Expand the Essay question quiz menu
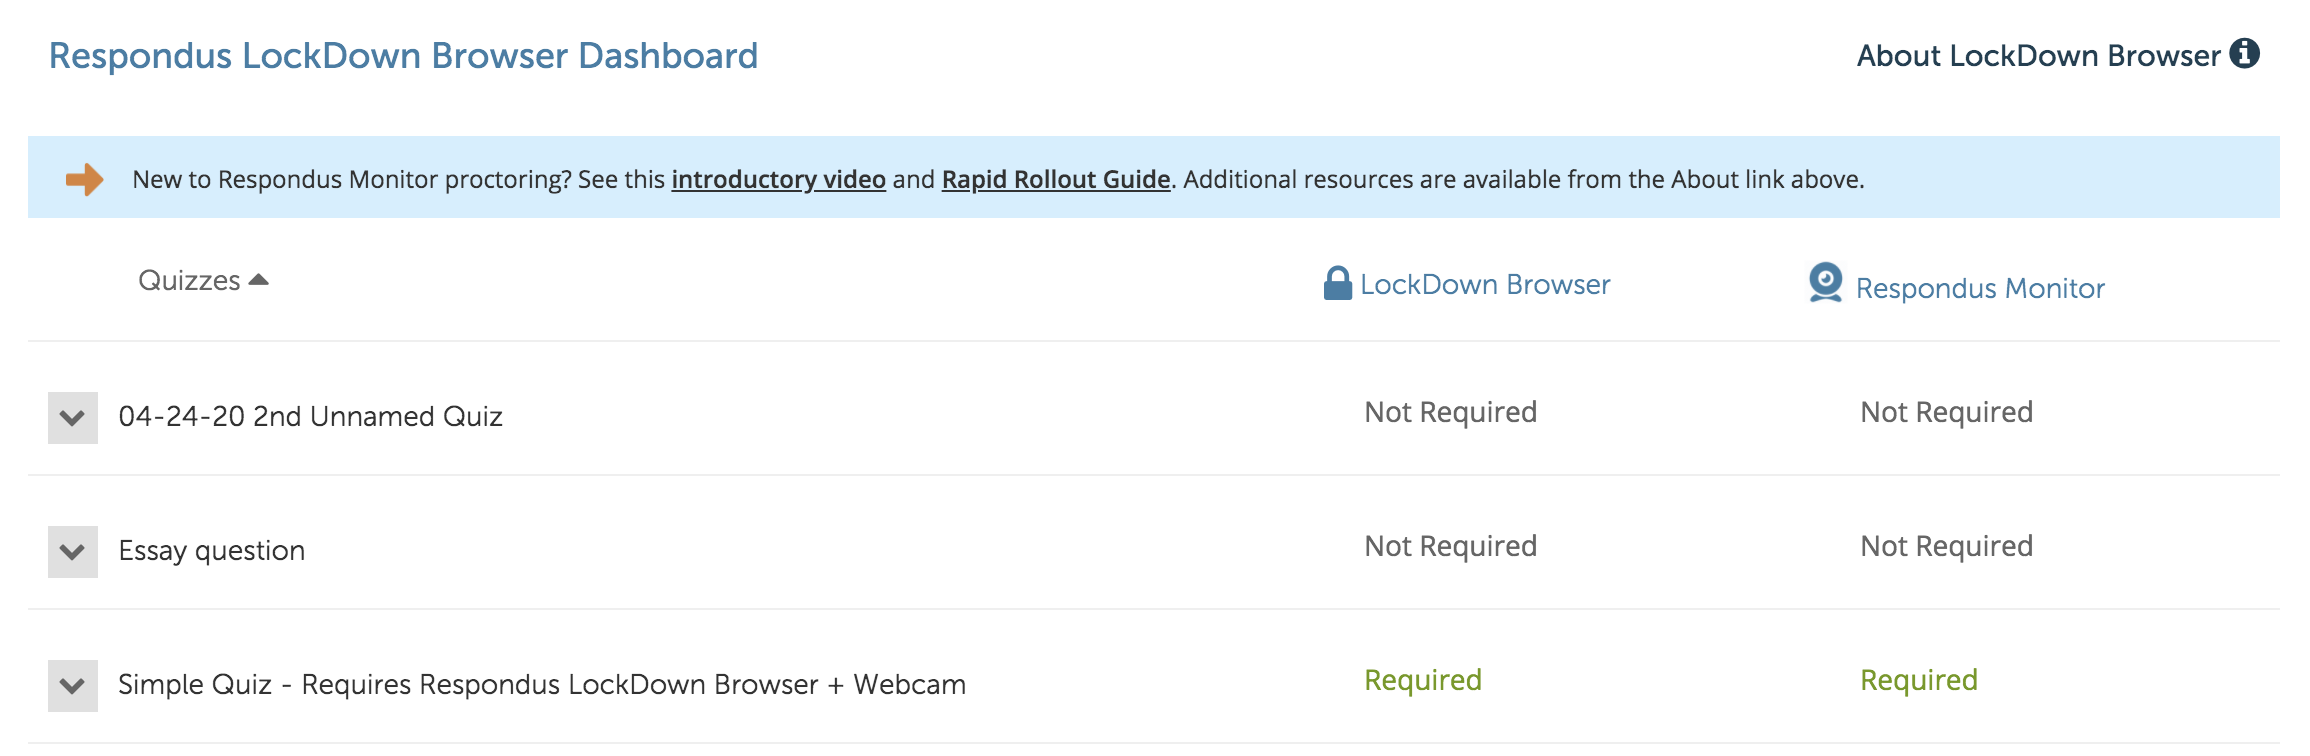This screenshot has width=2310, height=756. [x=72, y=550]
